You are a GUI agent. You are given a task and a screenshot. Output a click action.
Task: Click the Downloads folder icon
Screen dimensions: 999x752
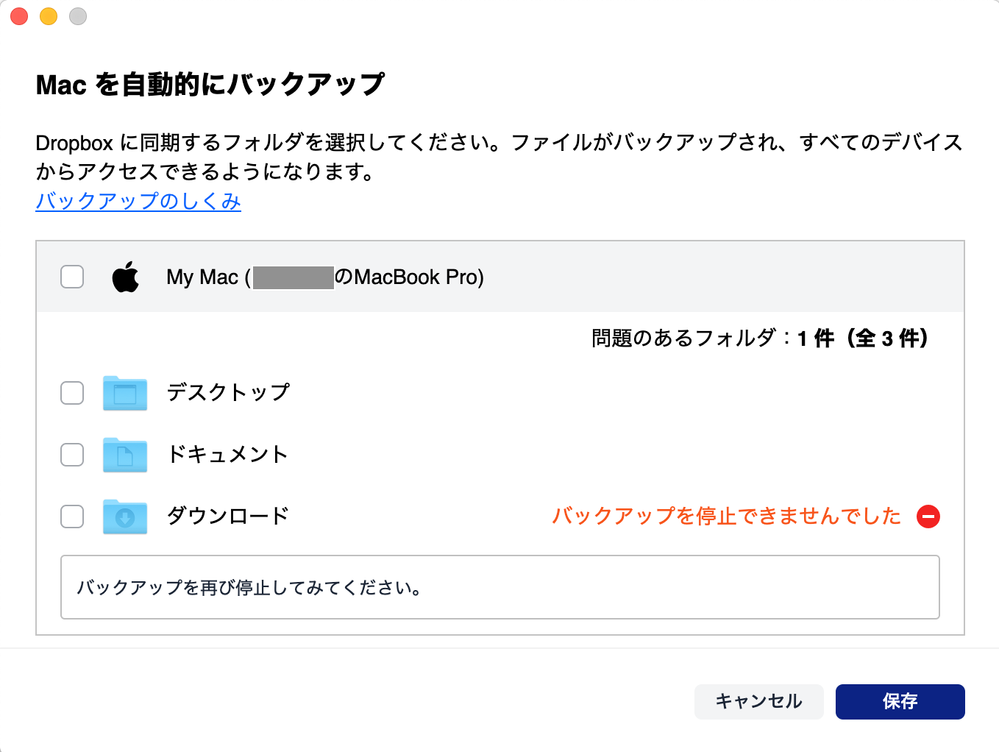tap(125, 517)
